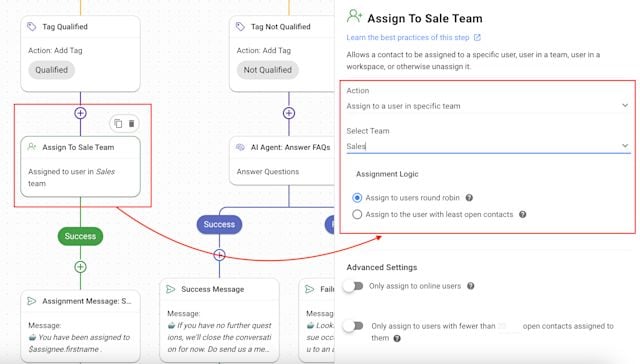Click the send icon on Success Message step
The width and height of the screenshot is (640, 364).
click(171, 289)
